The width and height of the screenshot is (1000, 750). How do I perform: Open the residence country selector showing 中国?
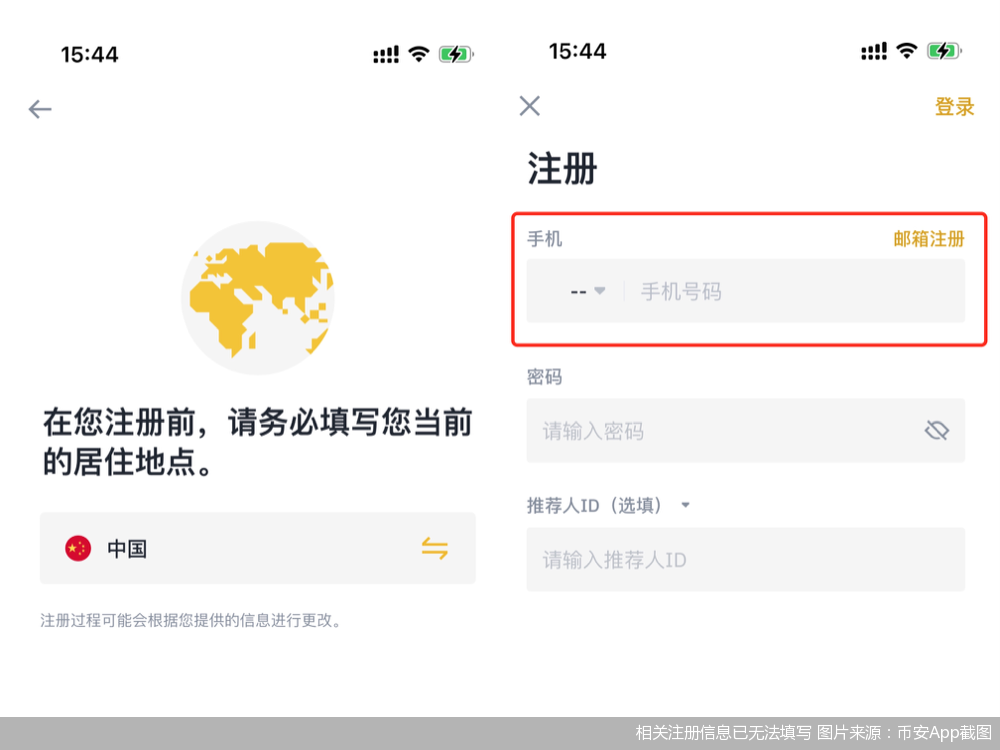tap(257, 548)
